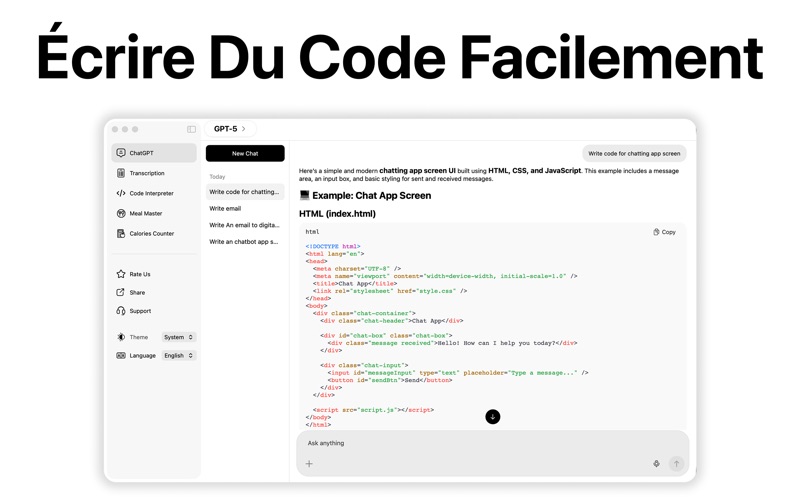Click the microphone voice input icon
This screenshot has height=500, width=800.
click(657, 464)
